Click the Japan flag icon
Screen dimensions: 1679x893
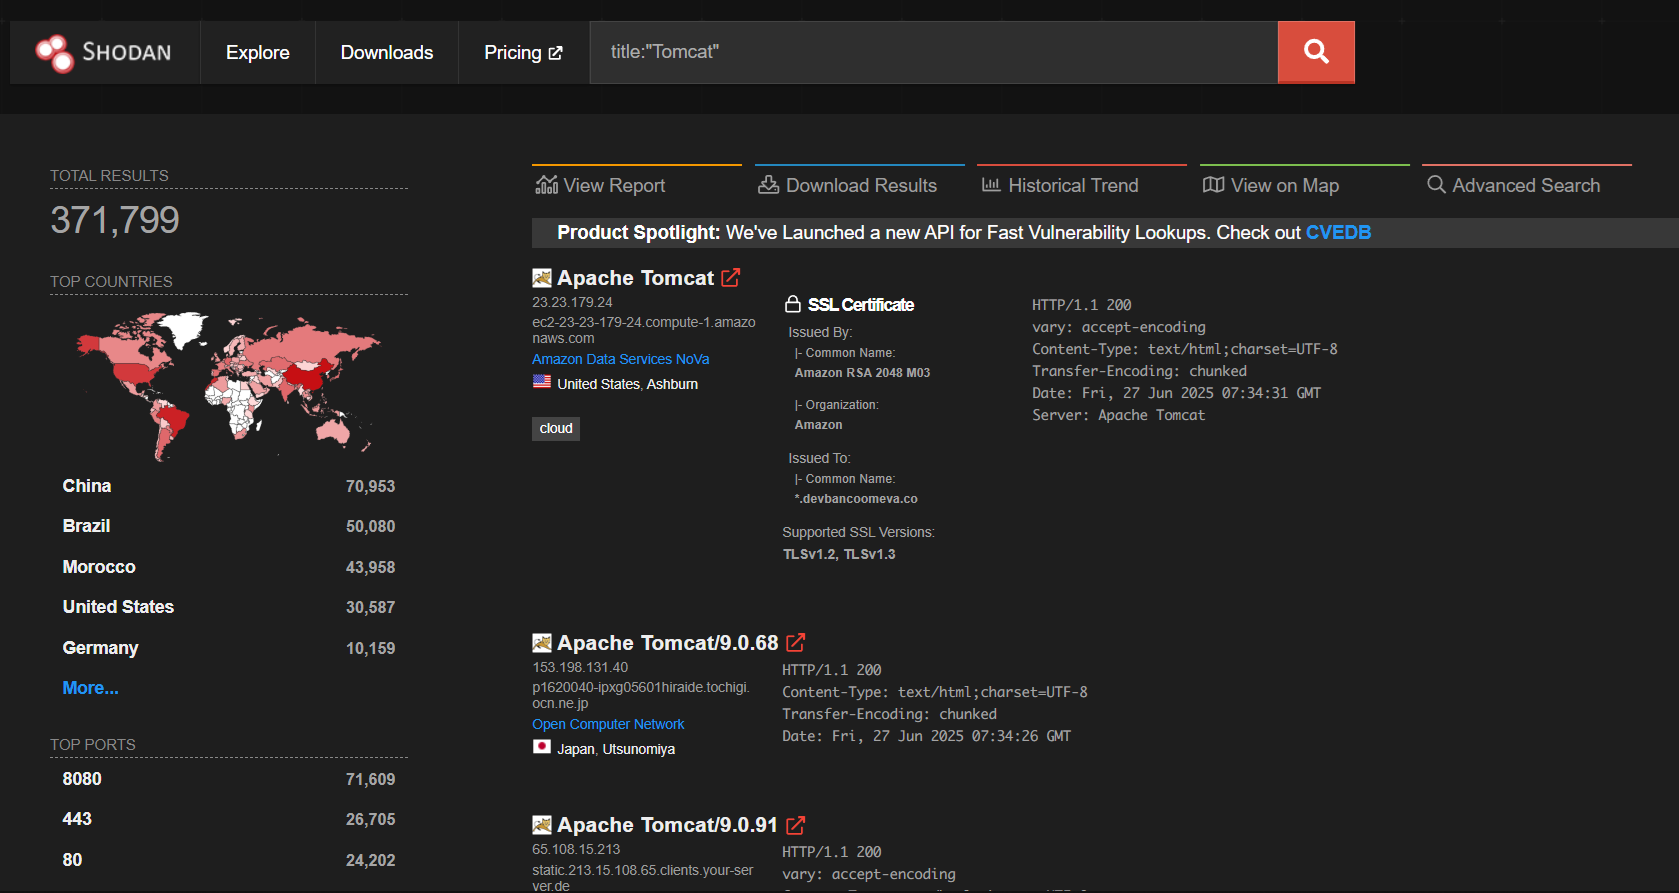pyautogui.click(x=542, y=747)
